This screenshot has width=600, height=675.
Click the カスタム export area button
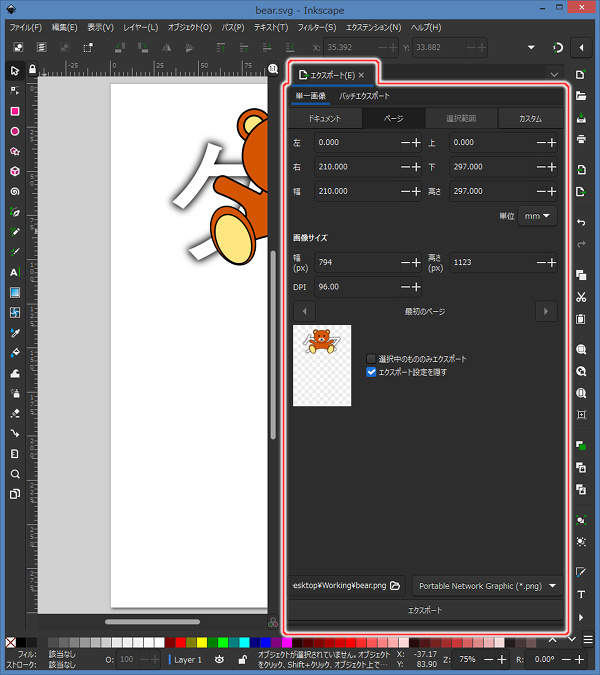click(530, 118)
